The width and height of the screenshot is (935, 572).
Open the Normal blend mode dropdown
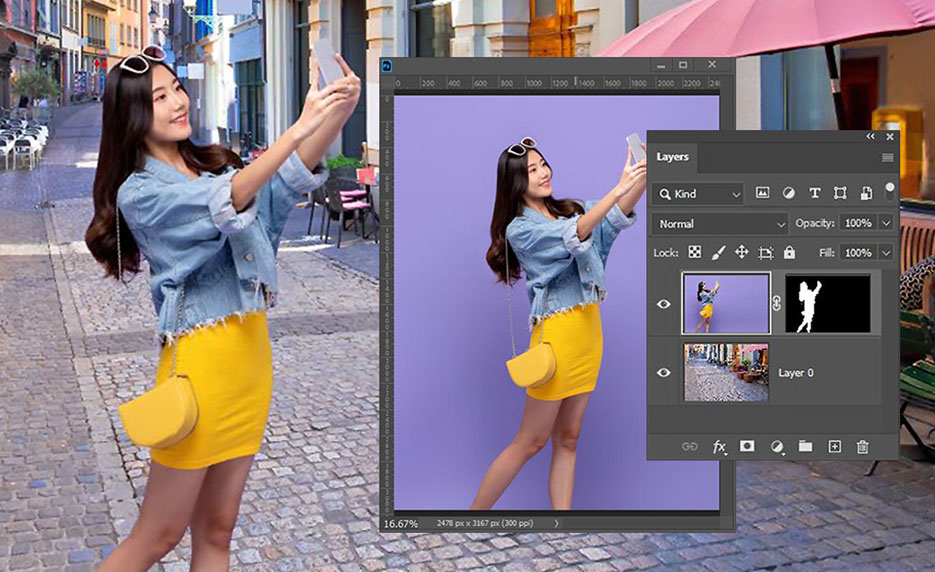pos(720,224)
